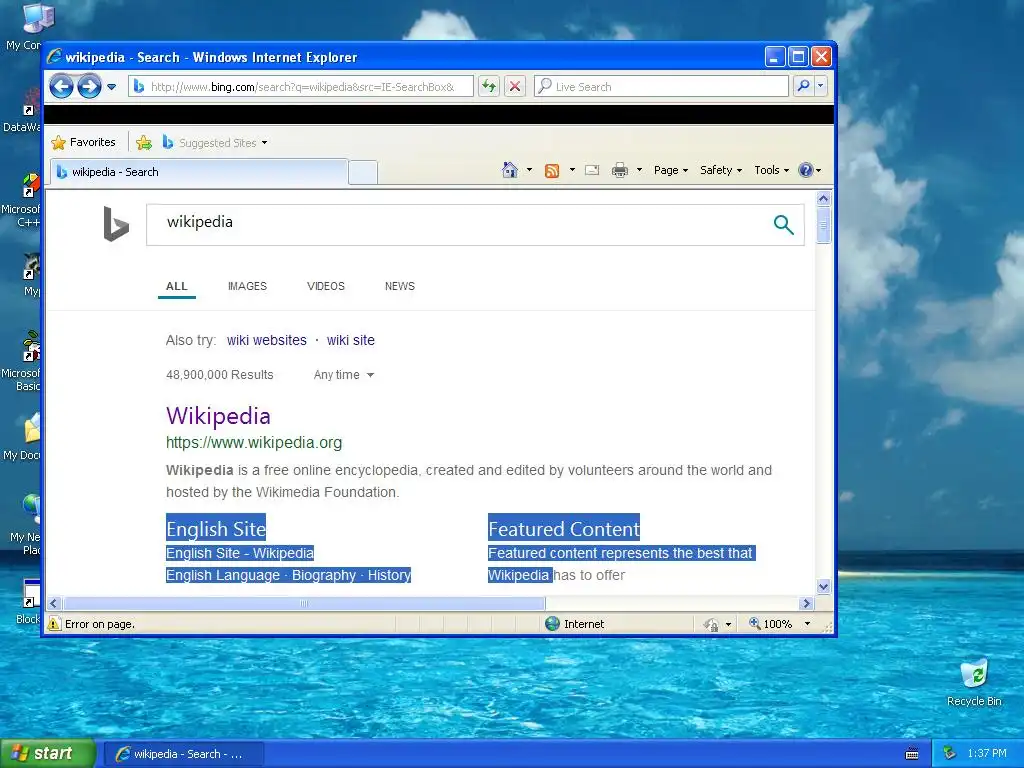Click the 'Error on page' warning icon
1024x768 pixels.
coord(54,624)
